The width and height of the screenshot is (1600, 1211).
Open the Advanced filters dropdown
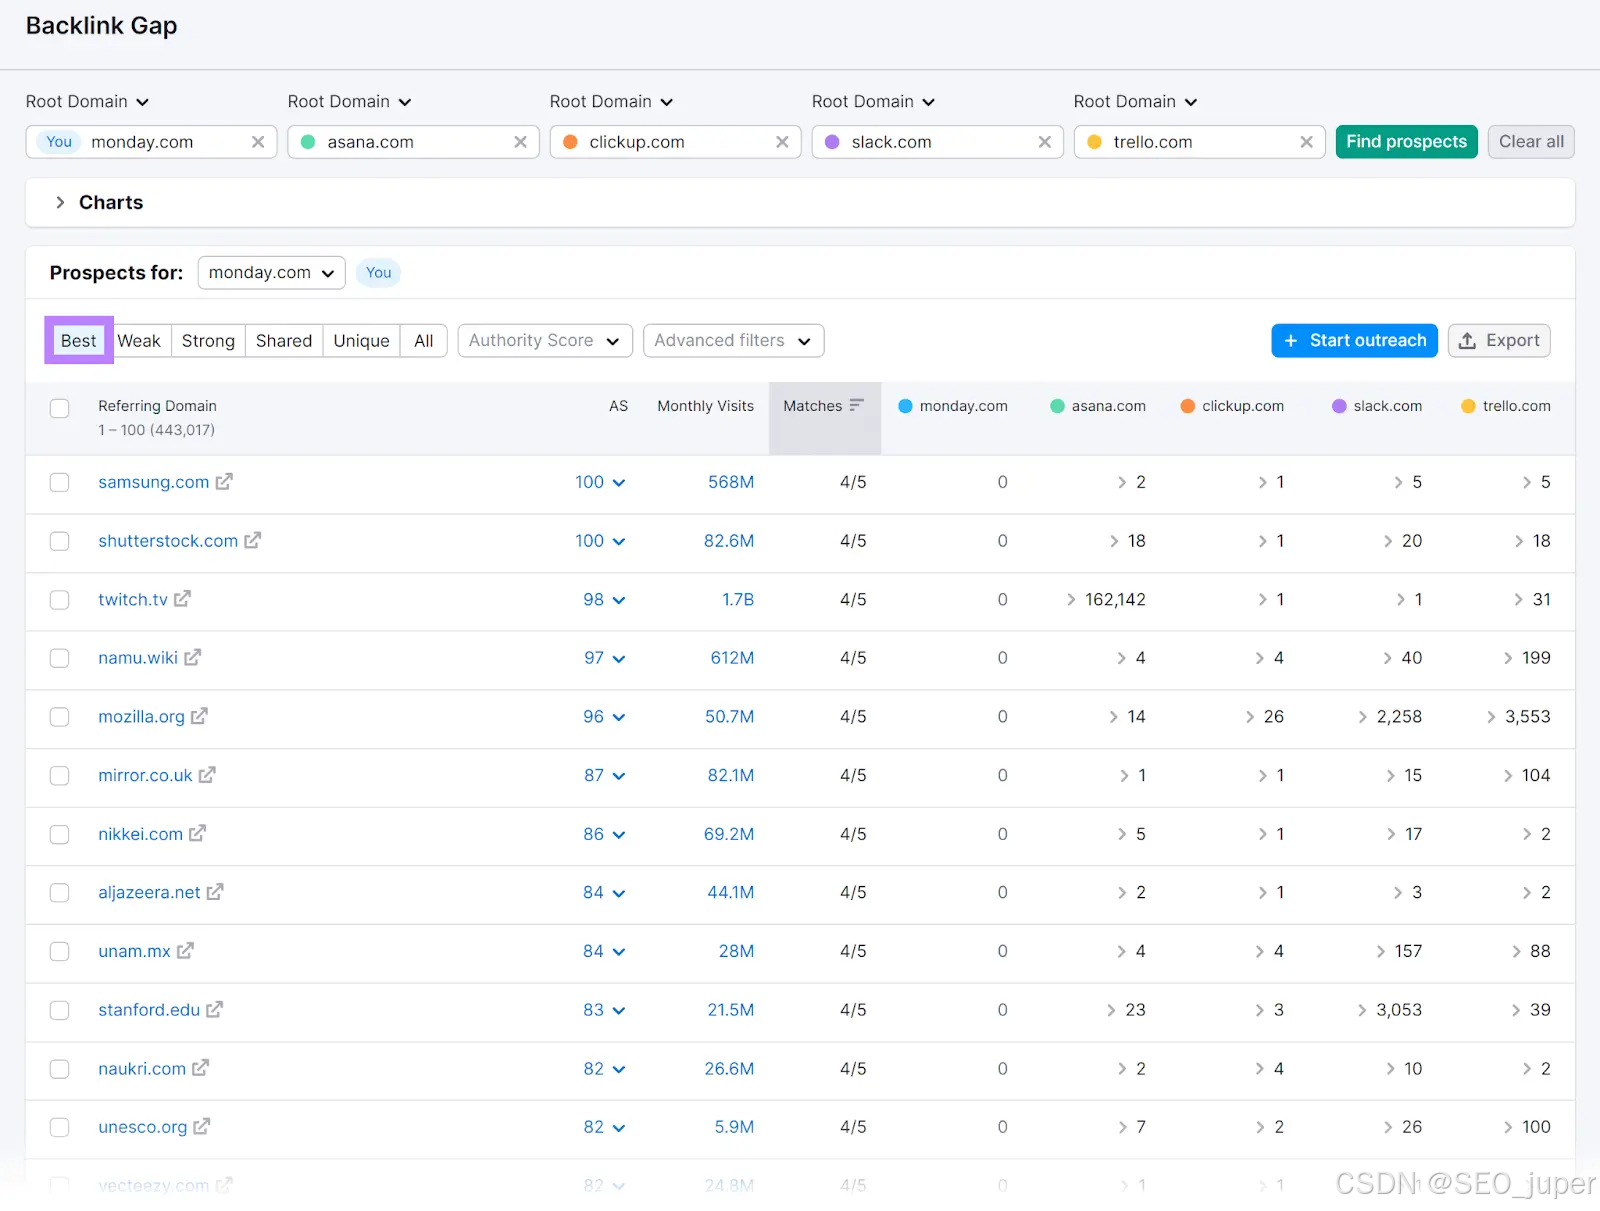(x=733, y=340)
